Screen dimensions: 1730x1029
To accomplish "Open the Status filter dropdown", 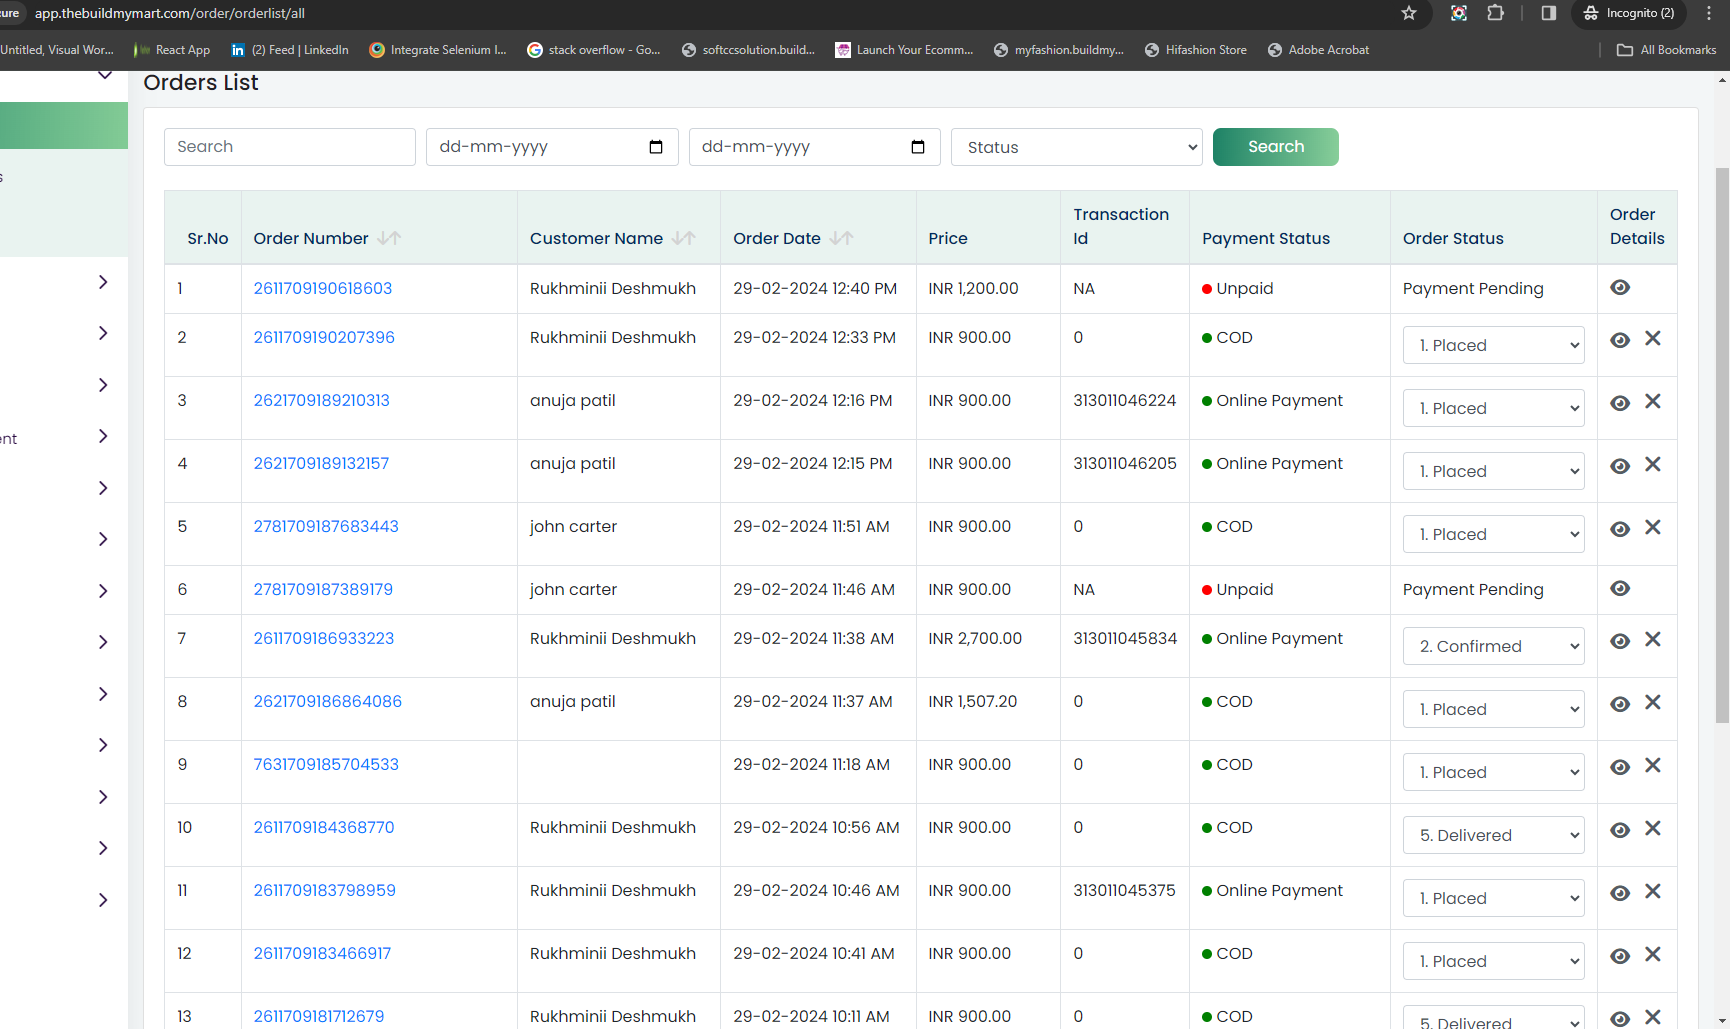I will 1077,147.
